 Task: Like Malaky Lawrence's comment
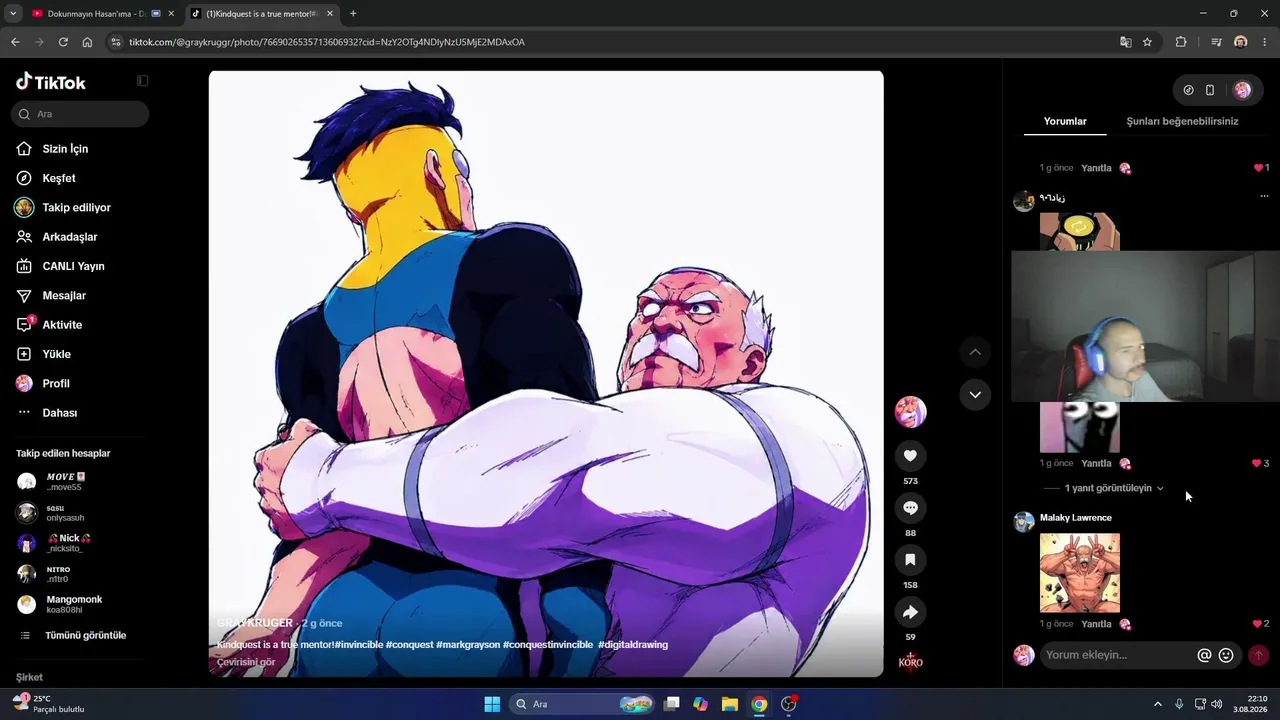tap(1257, 624)
